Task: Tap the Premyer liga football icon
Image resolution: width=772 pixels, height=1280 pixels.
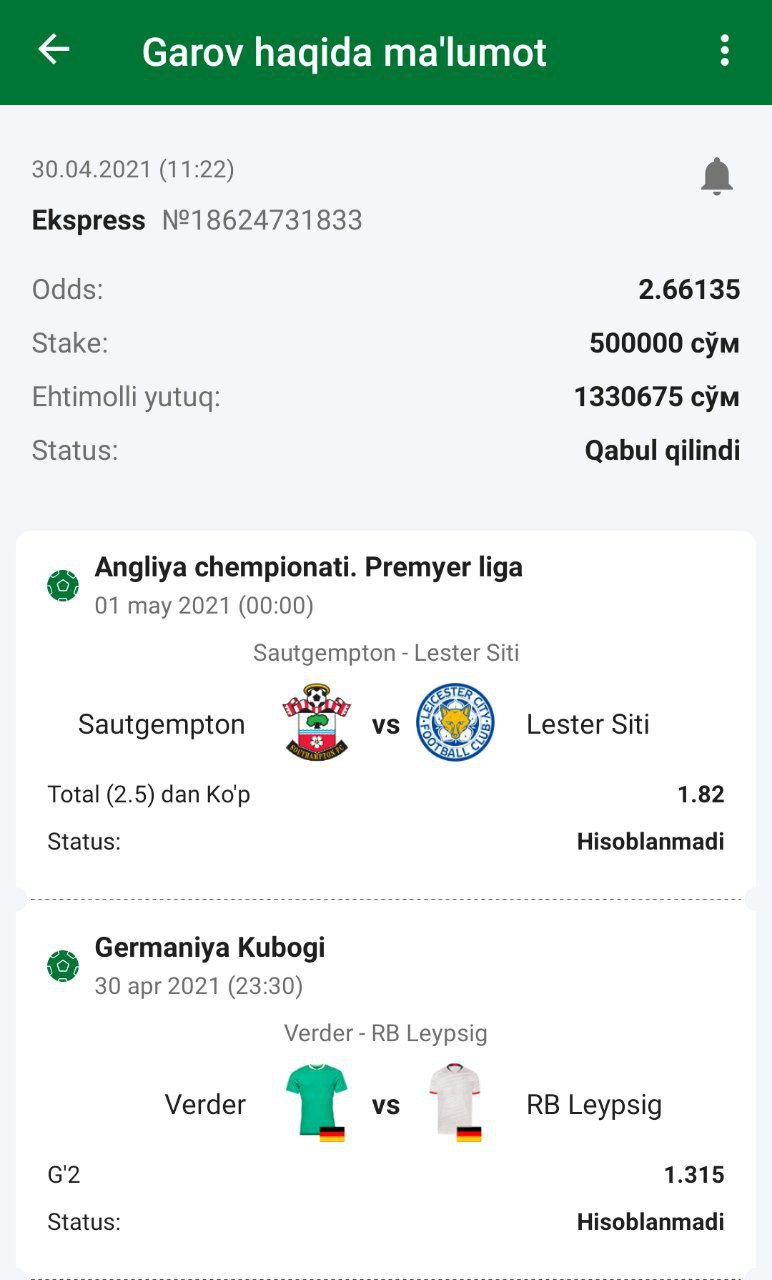Action: 63,585
